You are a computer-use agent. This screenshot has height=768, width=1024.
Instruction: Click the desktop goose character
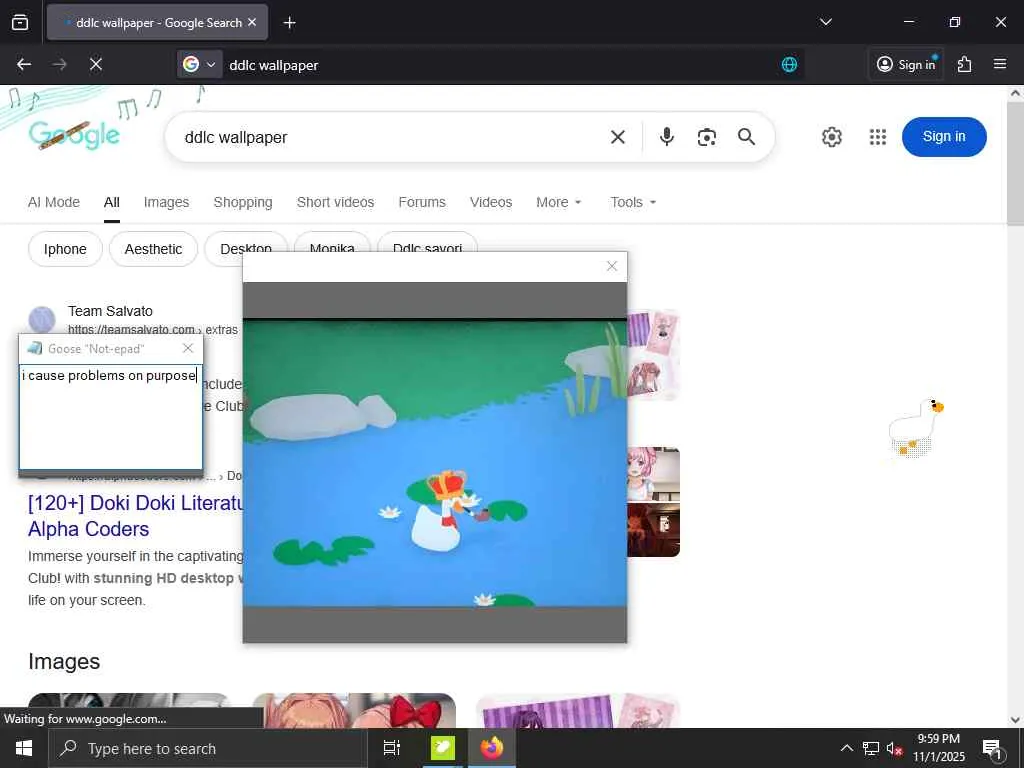(916, 428)
